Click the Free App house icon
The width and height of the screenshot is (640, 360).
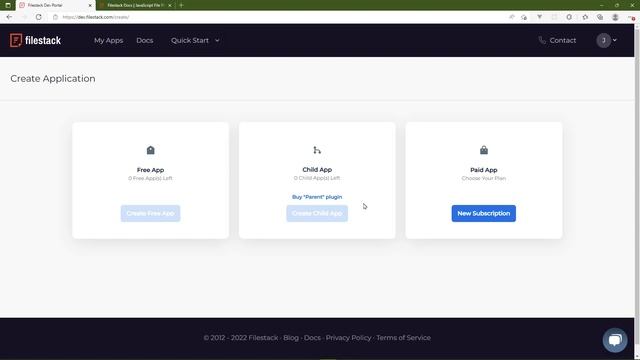(x=151, y=150)
